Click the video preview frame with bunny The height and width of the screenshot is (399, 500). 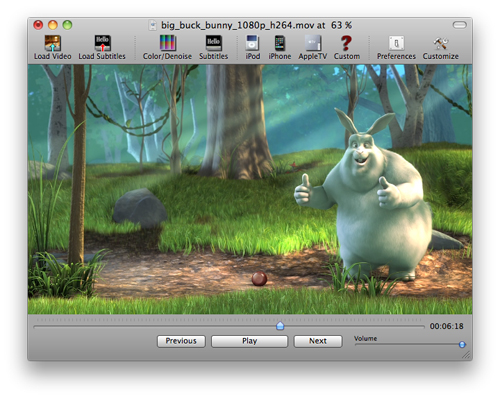click(250, 189)
